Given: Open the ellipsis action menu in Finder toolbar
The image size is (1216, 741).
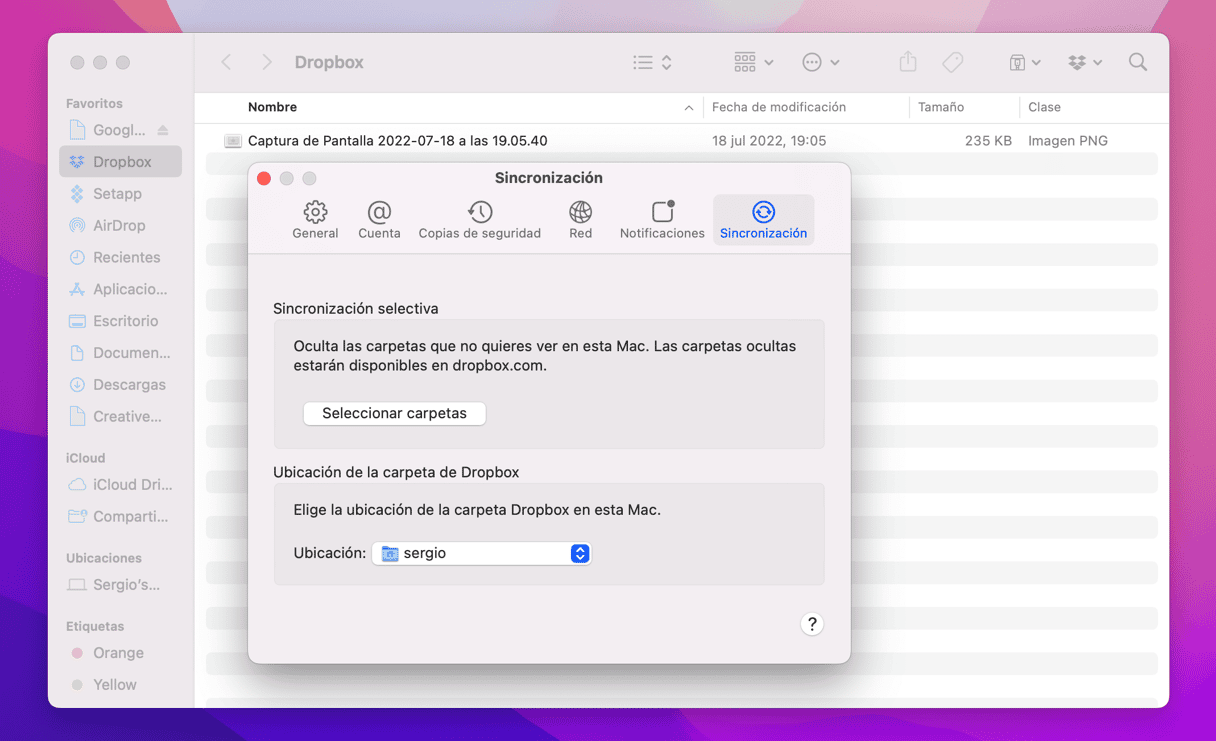Looking at the screenshot, I should point(821,62).
